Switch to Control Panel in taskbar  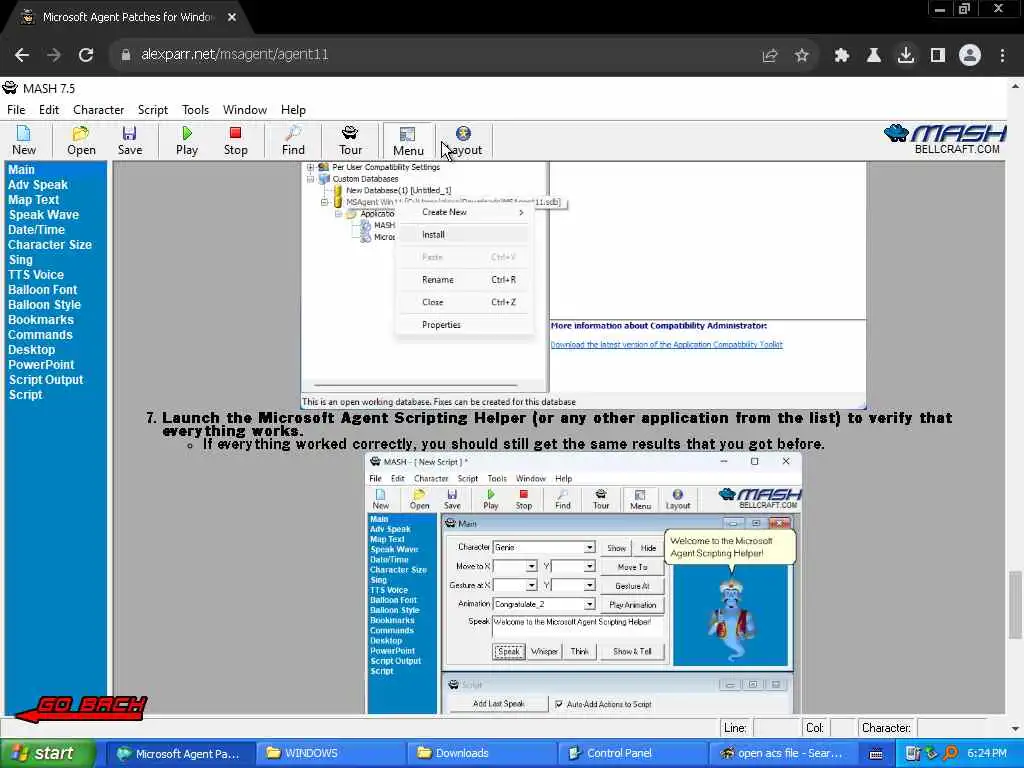pos(633,754)
